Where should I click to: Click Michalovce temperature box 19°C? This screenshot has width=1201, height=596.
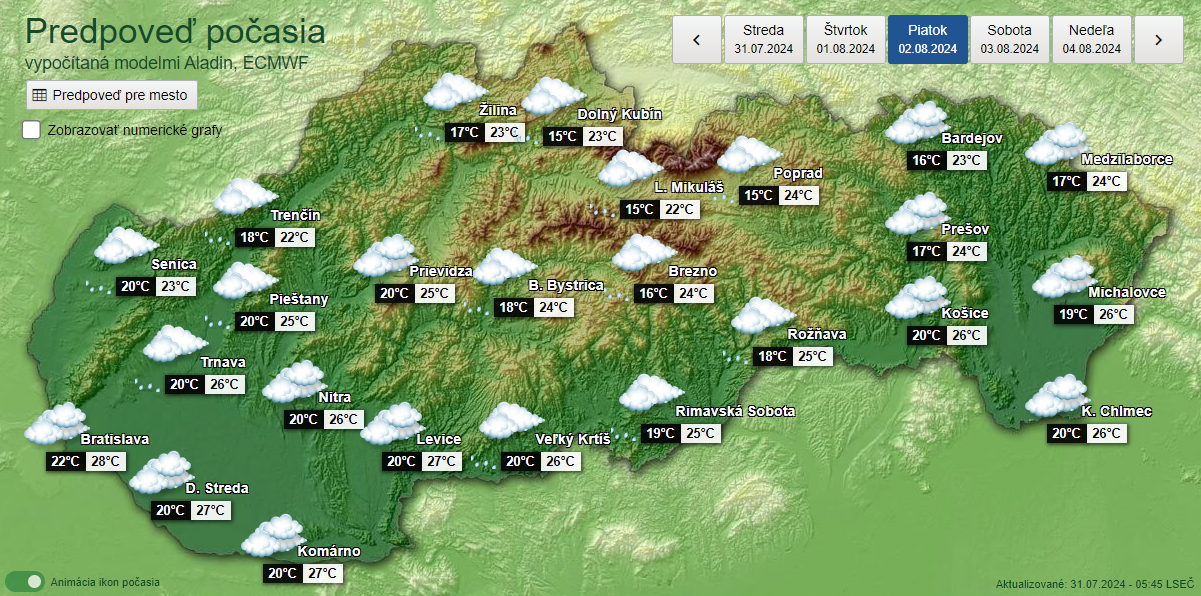(x=1074, y=315)
